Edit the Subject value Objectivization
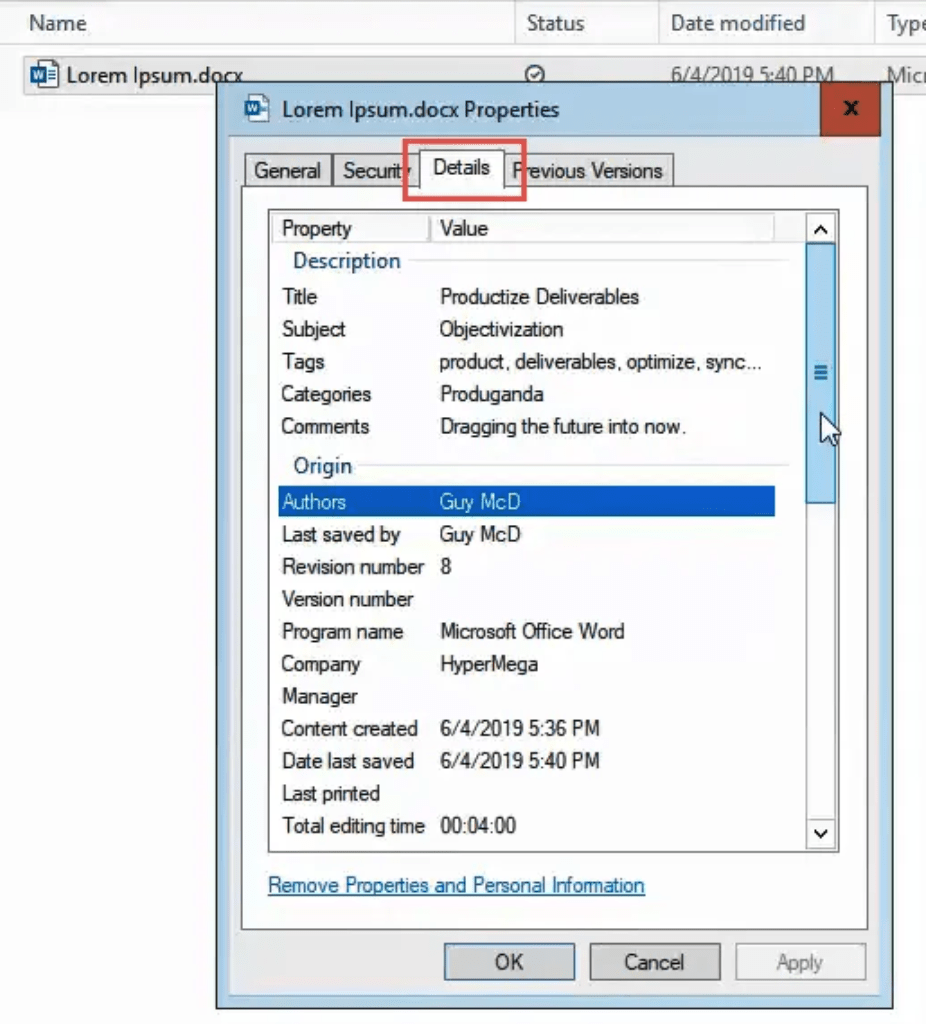Viewport: 930px width, 1024px height. 502,329
